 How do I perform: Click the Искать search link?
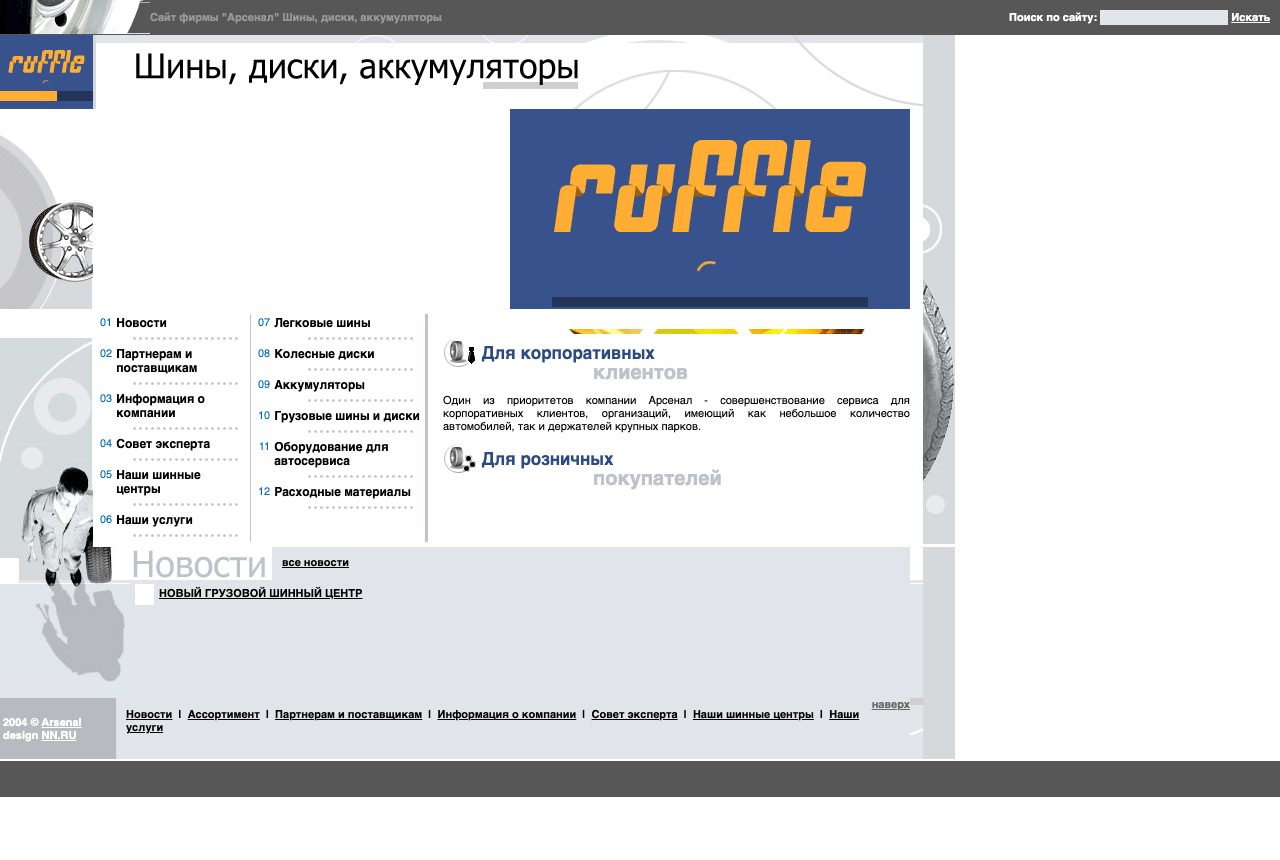(1250, 17)
